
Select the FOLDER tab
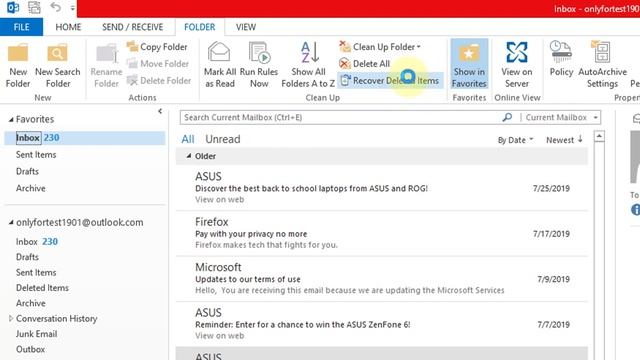click(x=200, y=27)
